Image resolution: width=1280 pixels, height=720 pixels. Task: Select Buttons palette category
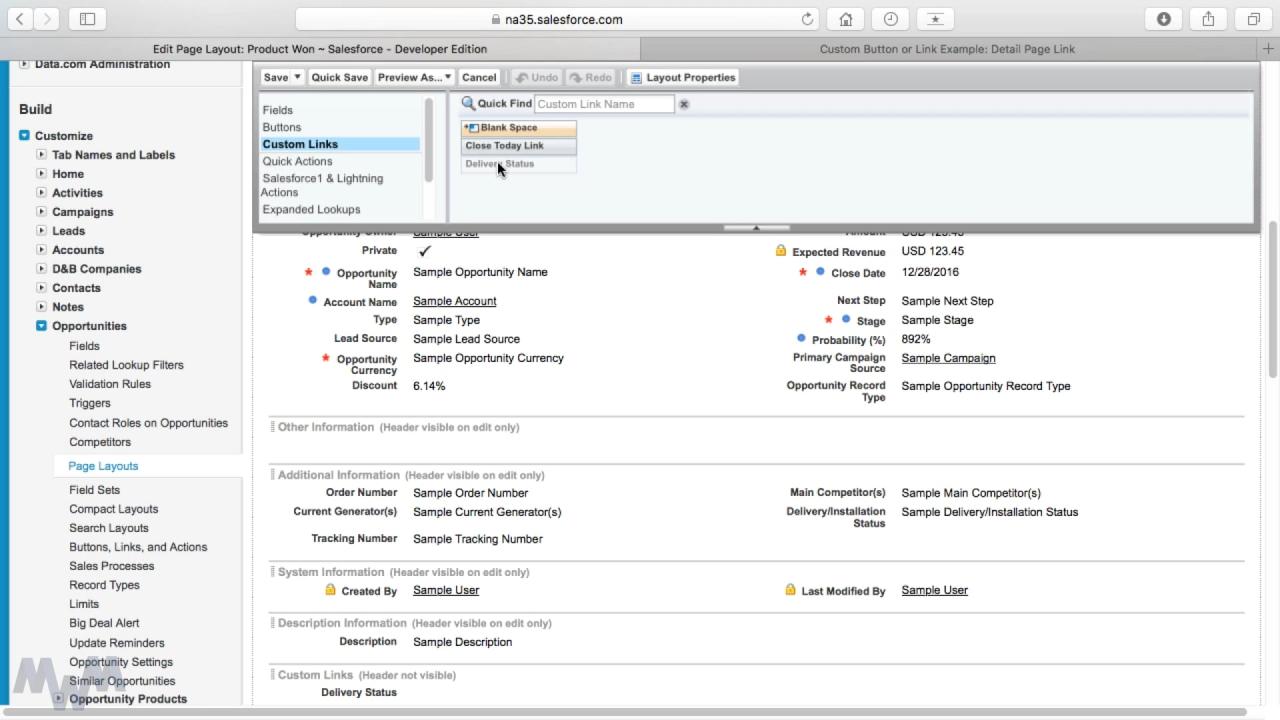pyautogui.click(x=282, y=127)
